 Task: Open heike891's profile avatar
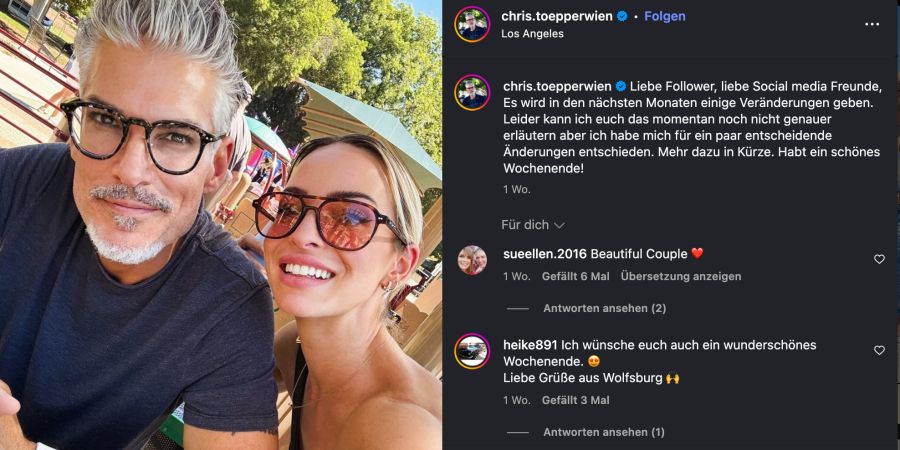coord(472,351)
